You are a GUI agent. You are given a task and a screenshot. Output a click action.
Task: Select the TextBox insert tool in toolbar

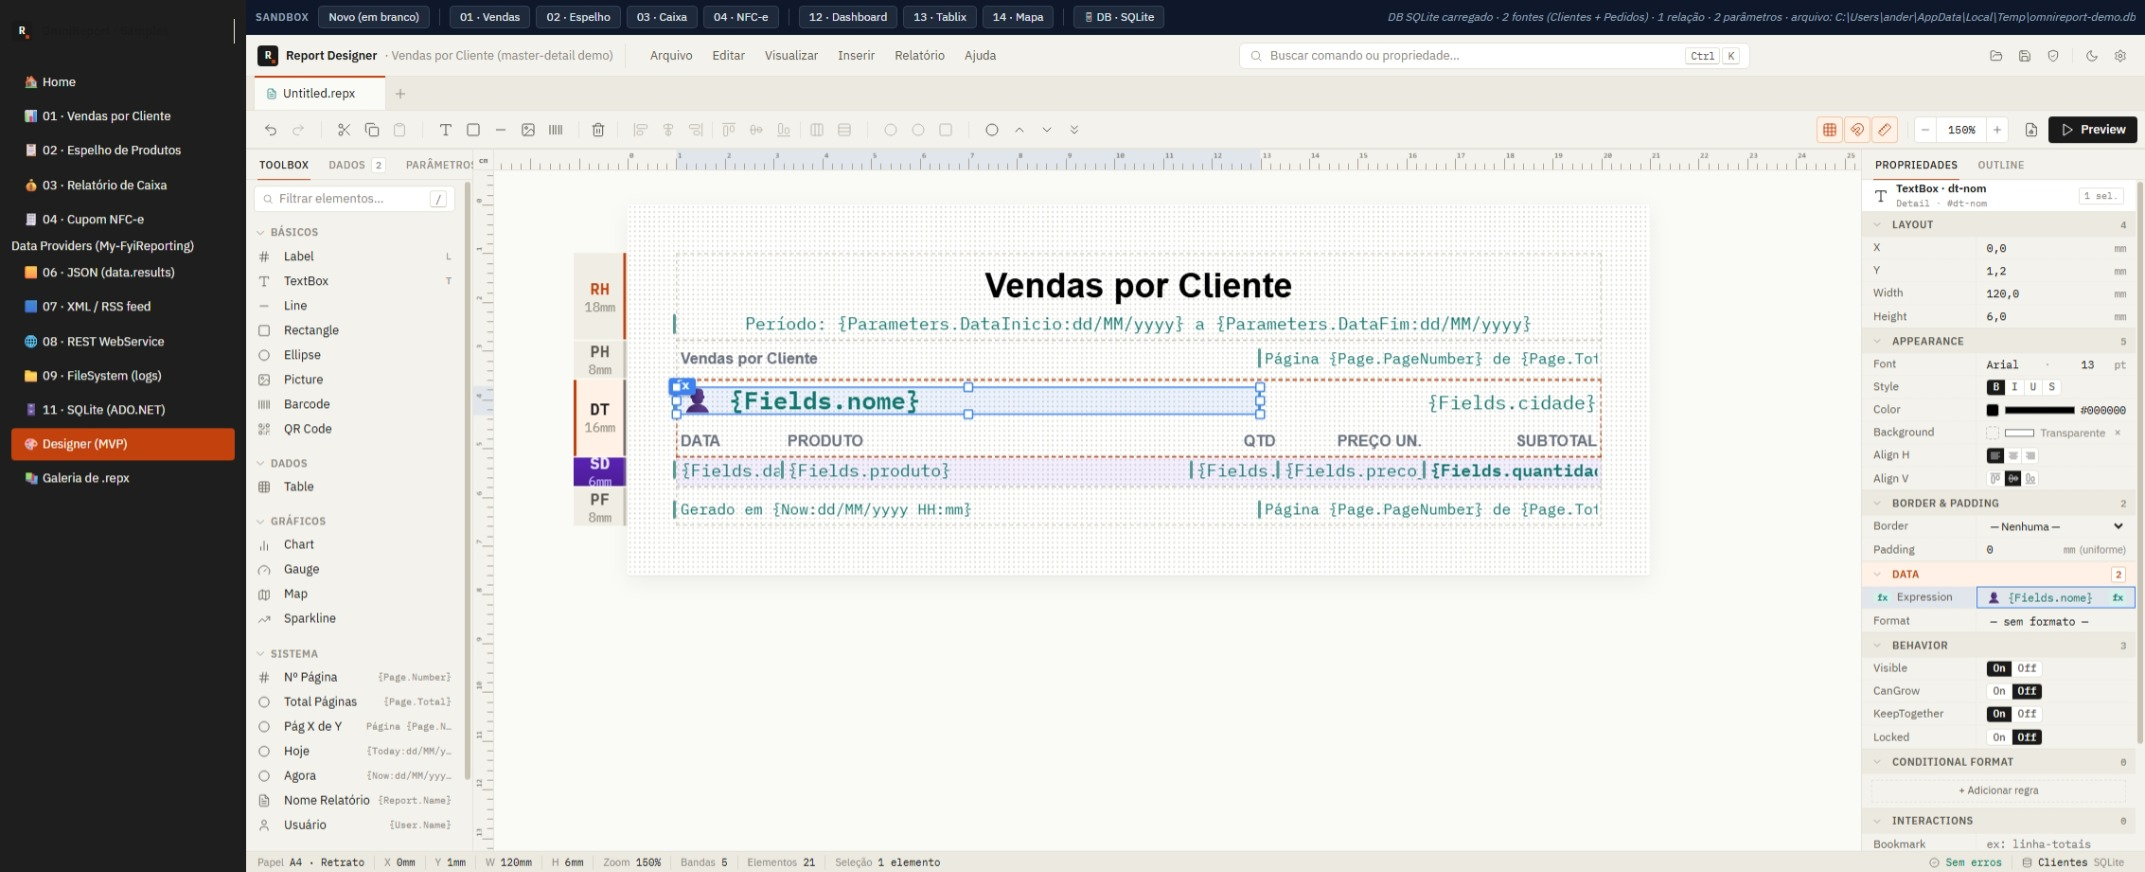446,130
